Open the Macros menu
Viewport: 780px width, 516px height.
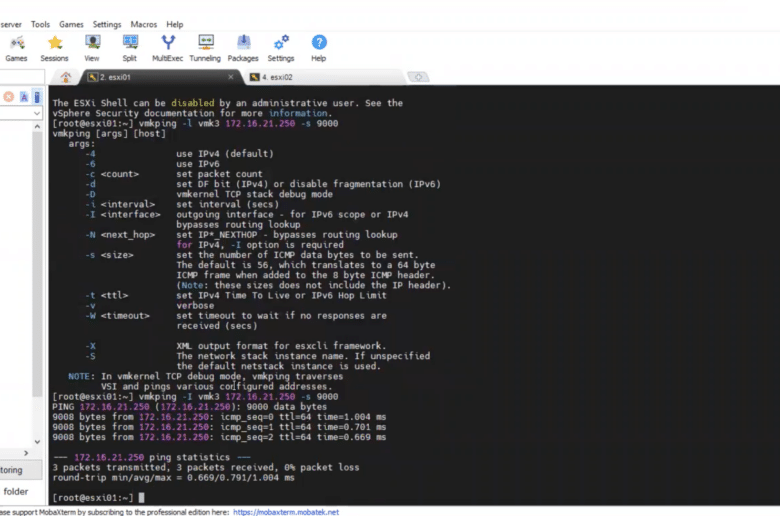pos(144,24)
